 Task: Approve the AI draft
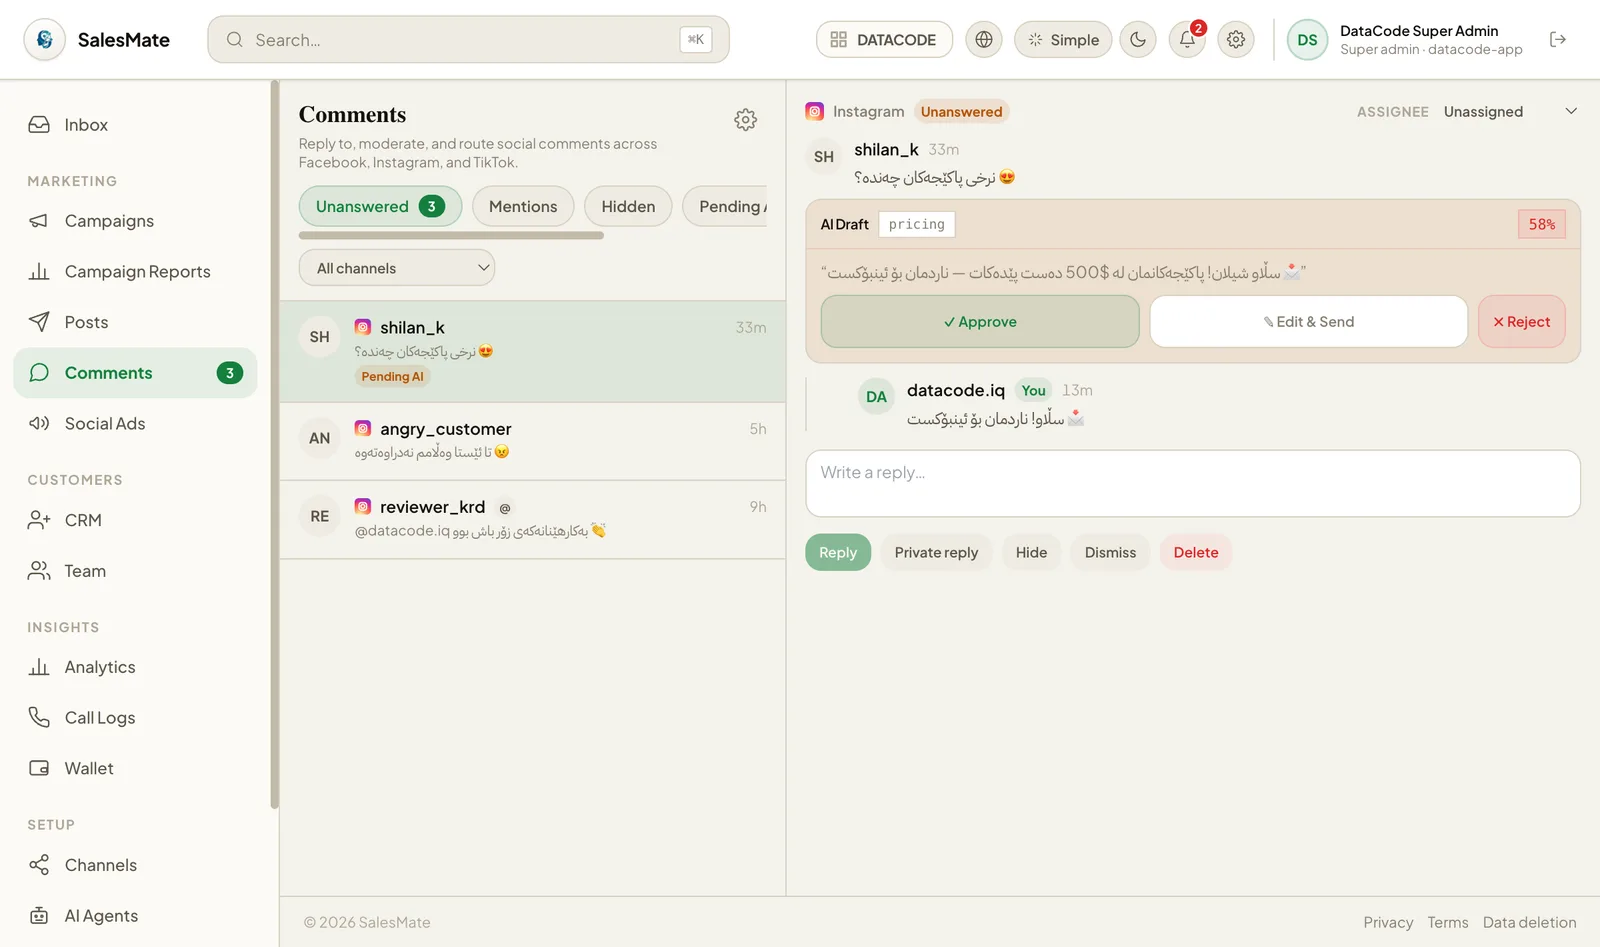(x=980, y=322)
